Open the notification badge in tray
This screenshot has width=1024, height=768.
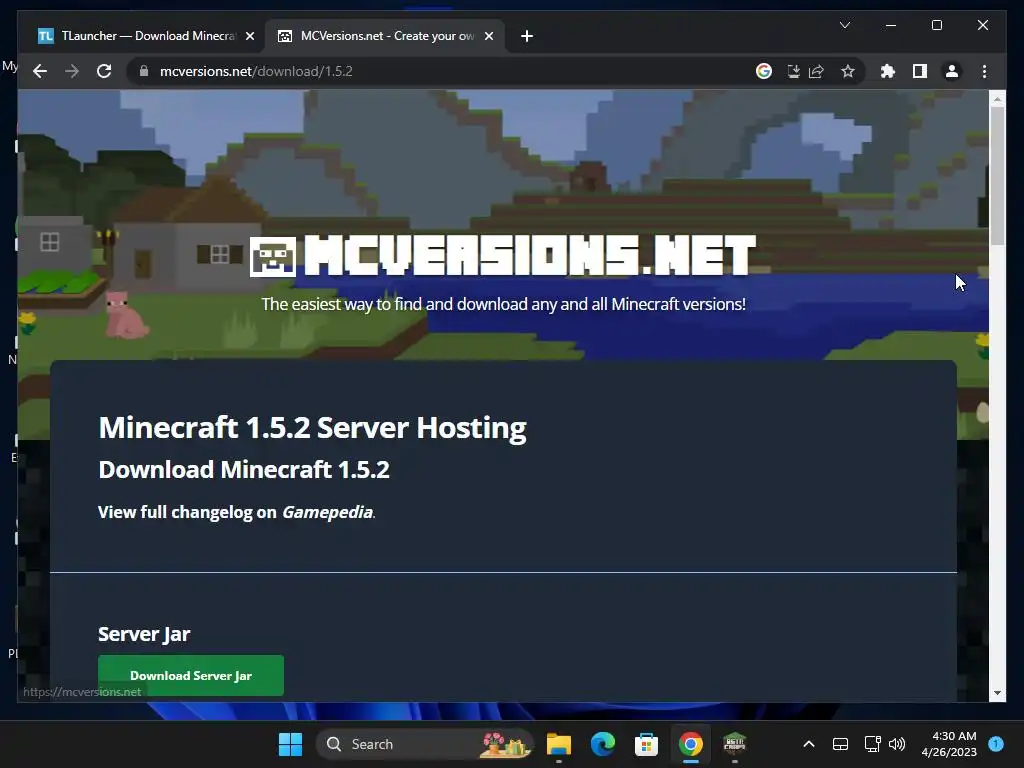pos(996,743)
